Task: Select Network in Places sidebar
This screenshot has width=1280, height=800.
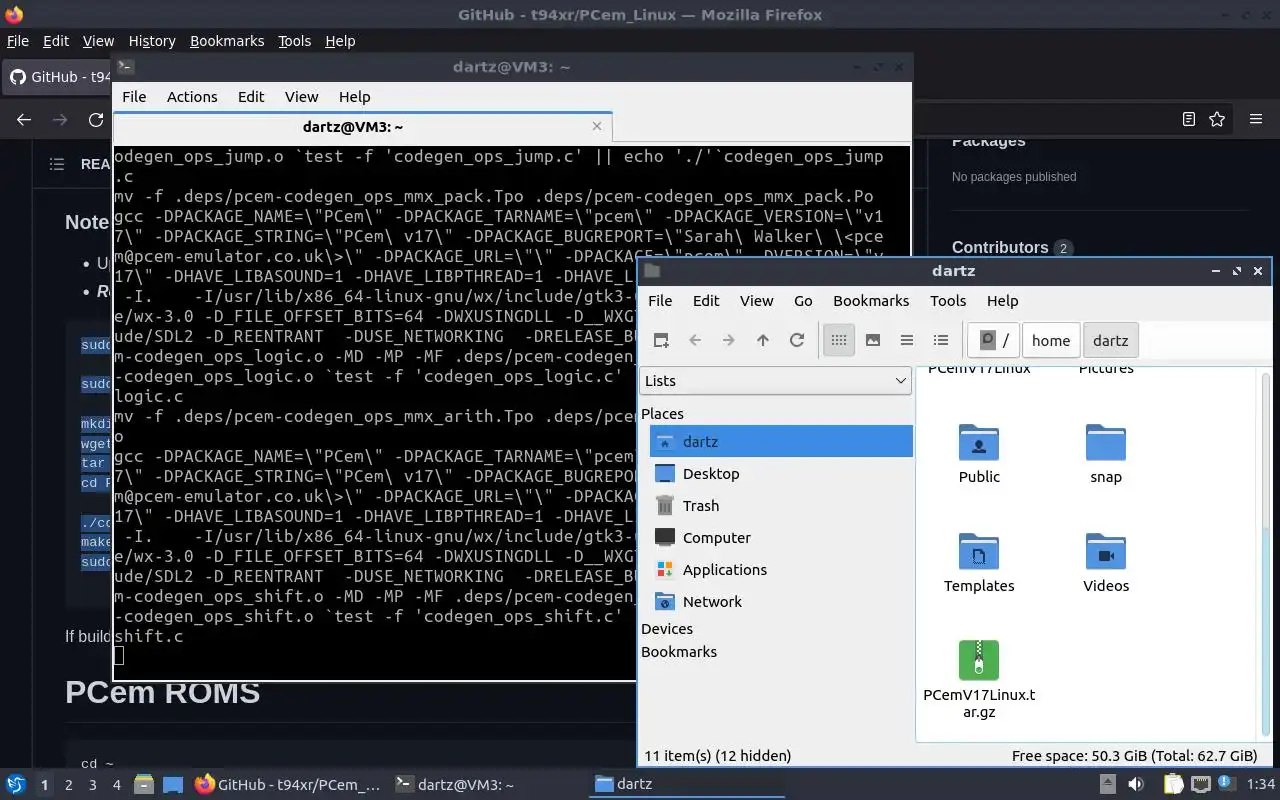Action: click(x=781, y=601)
